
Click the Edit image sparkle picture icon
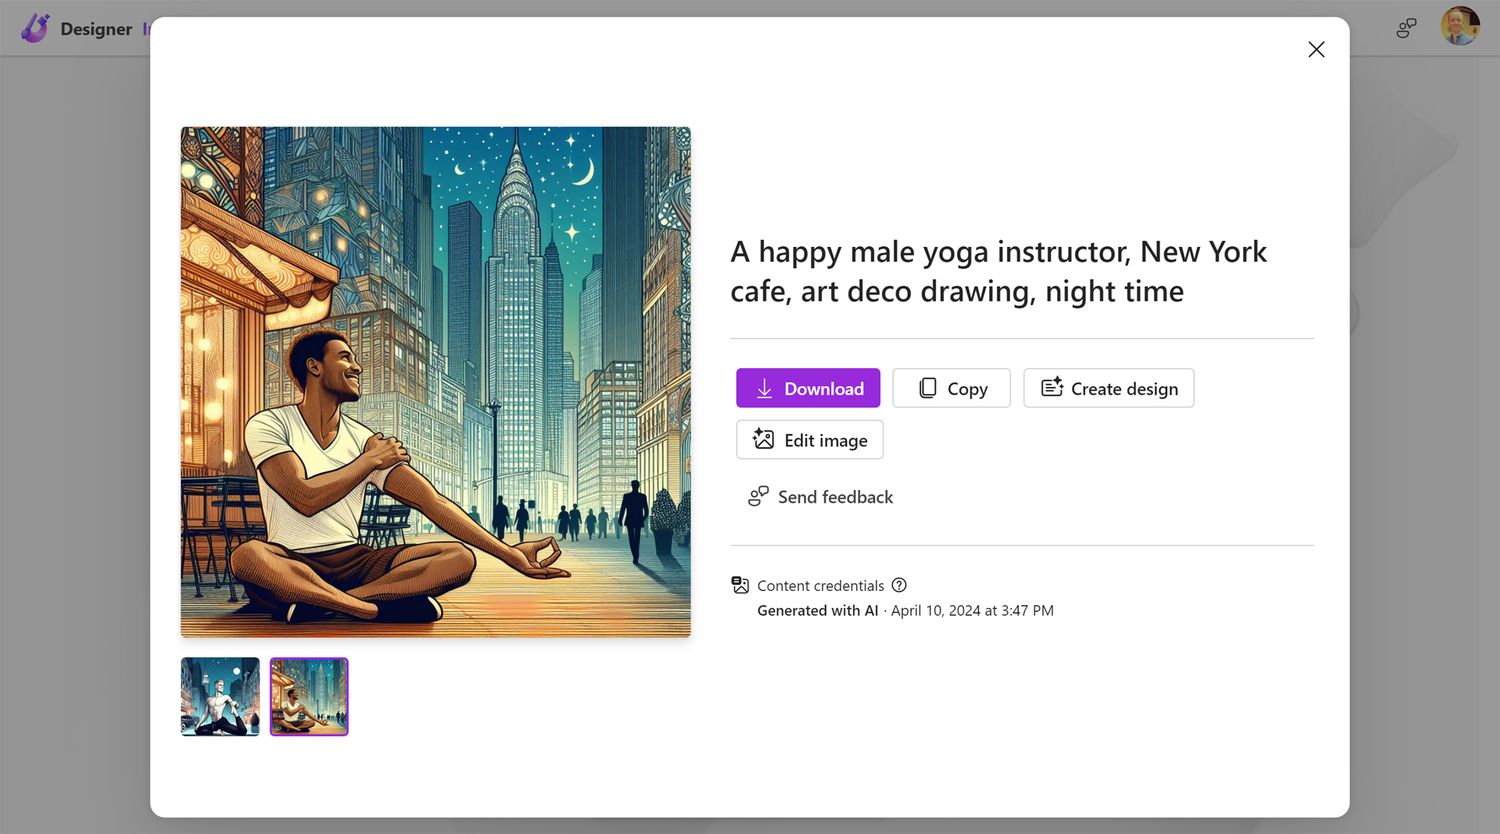coord(763,440)
